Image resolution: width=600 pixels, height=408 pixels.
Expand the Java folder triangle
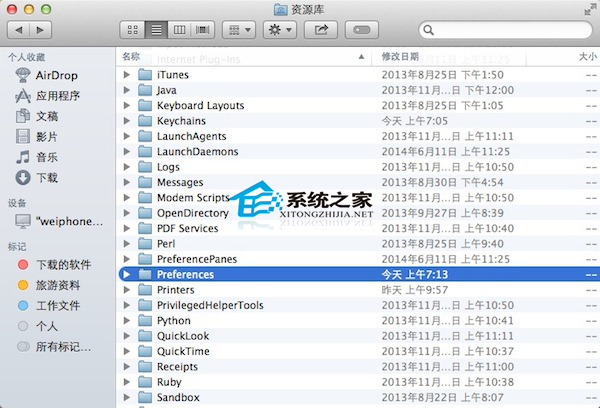point(127,90)
